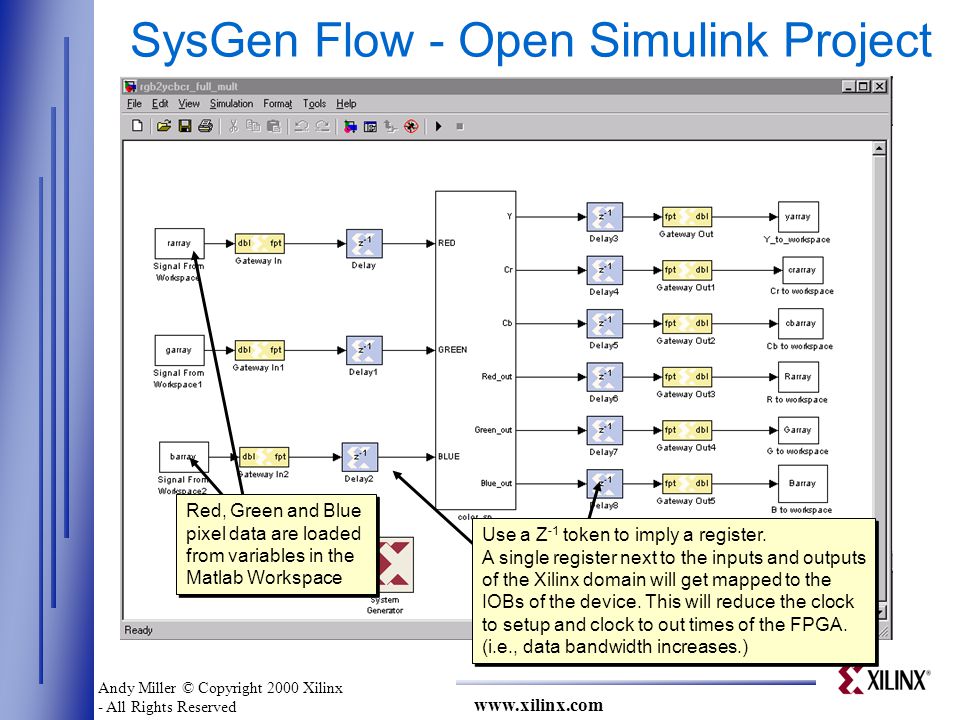
Task: Click the Red_out output port label
Action: 497,377
